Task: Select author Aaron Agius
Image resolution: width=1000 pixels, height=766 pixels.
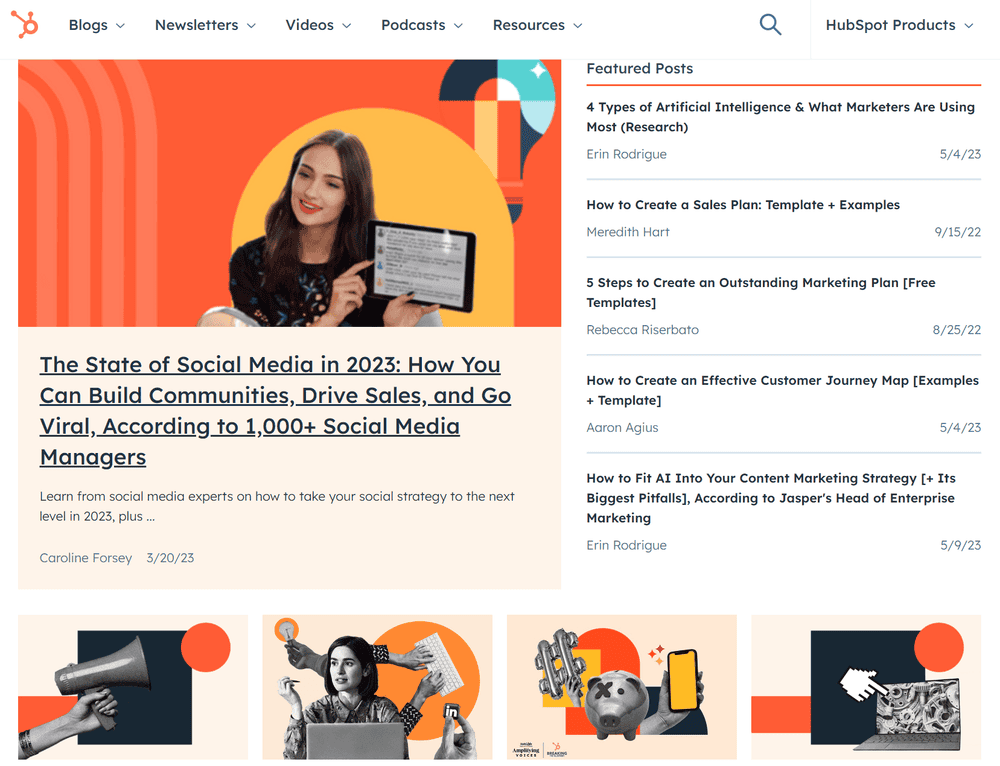Action: pos(622,428)
